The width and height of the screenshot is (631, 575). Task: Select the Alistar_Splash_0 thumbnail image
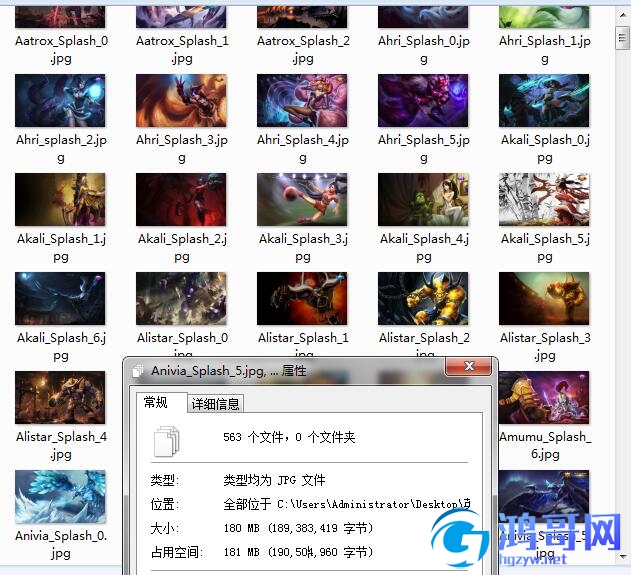point(181,299)
